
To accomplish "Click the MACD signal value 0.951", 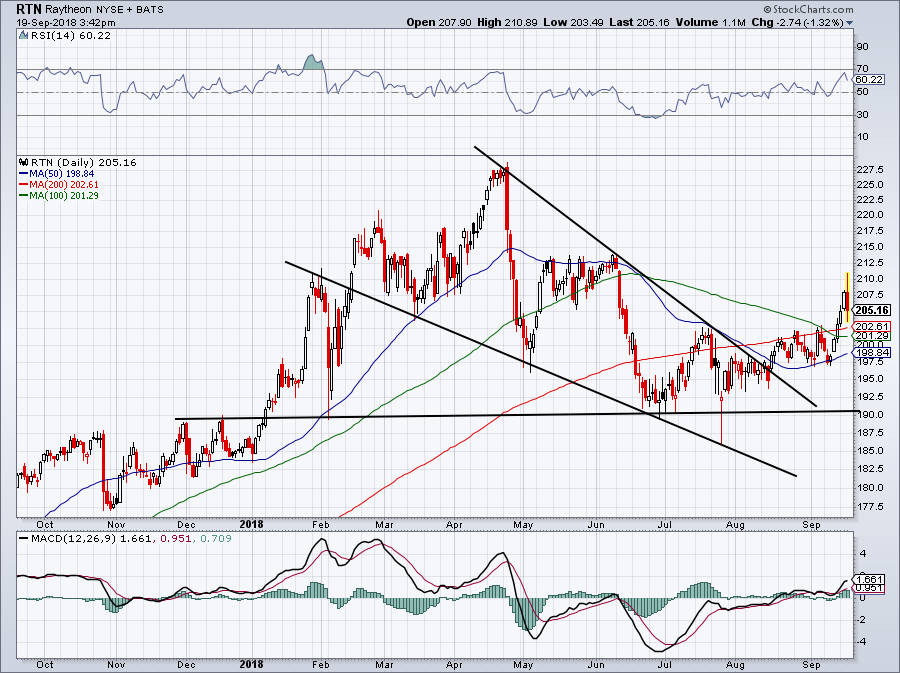I will coord(176,539).
